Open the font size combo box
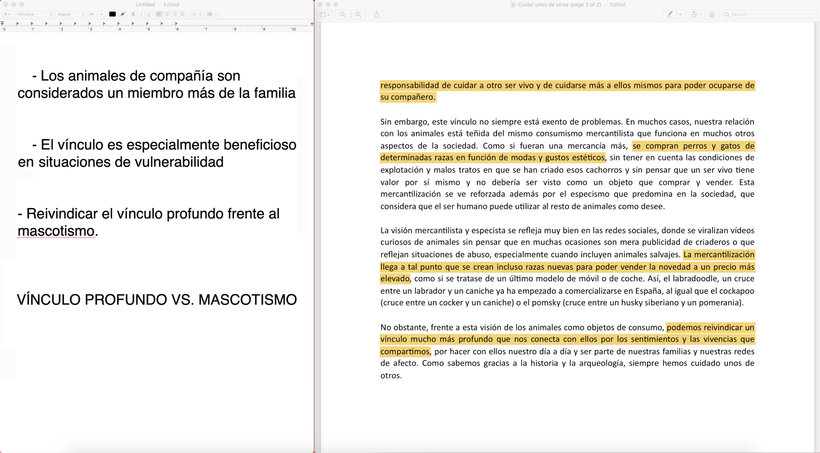 [95, 14]
